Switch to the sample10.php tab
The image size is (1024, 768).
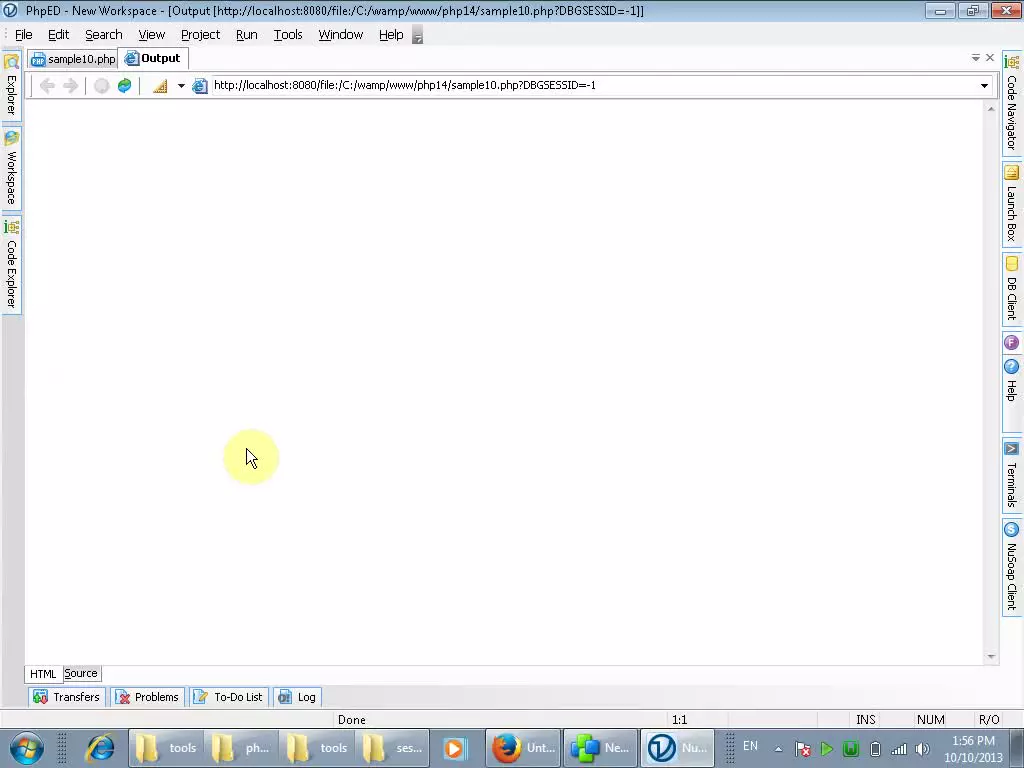[71, 58]
